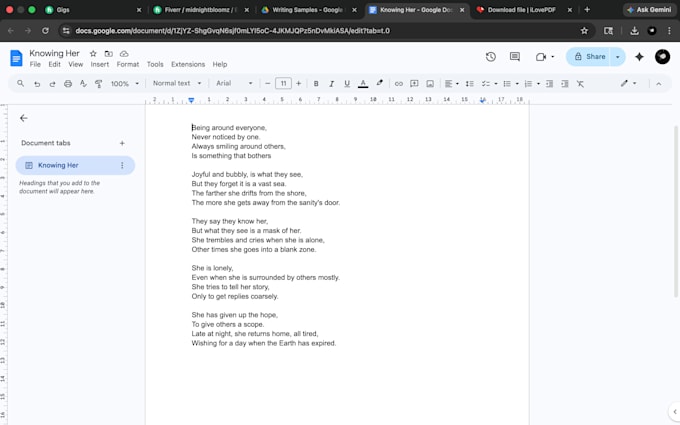This screenshot has height=425, width=680.
Task: Expand Share options dropdown arrow
Action: [x=618, y=57]
